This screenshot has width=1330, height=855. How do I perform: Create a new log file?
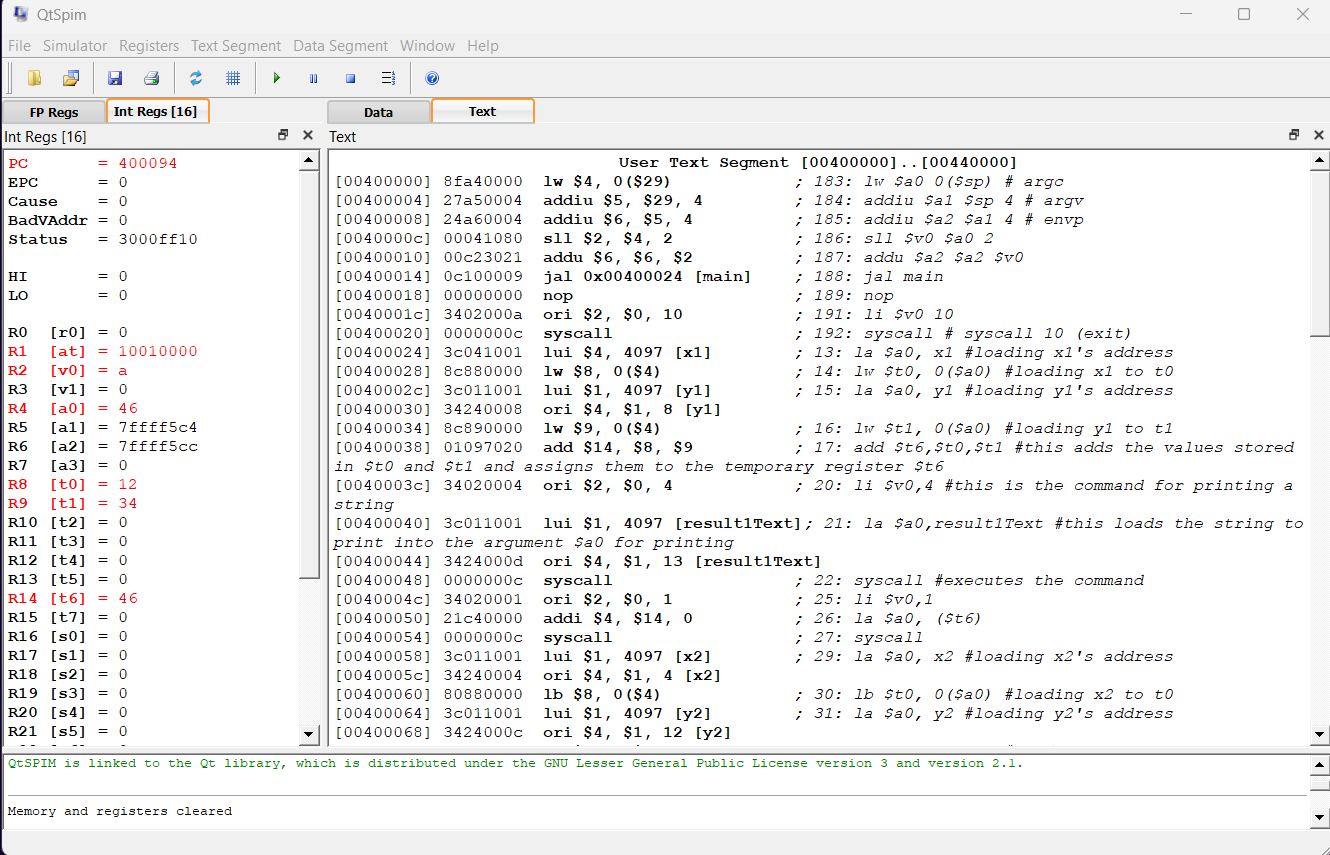[34, 77]
